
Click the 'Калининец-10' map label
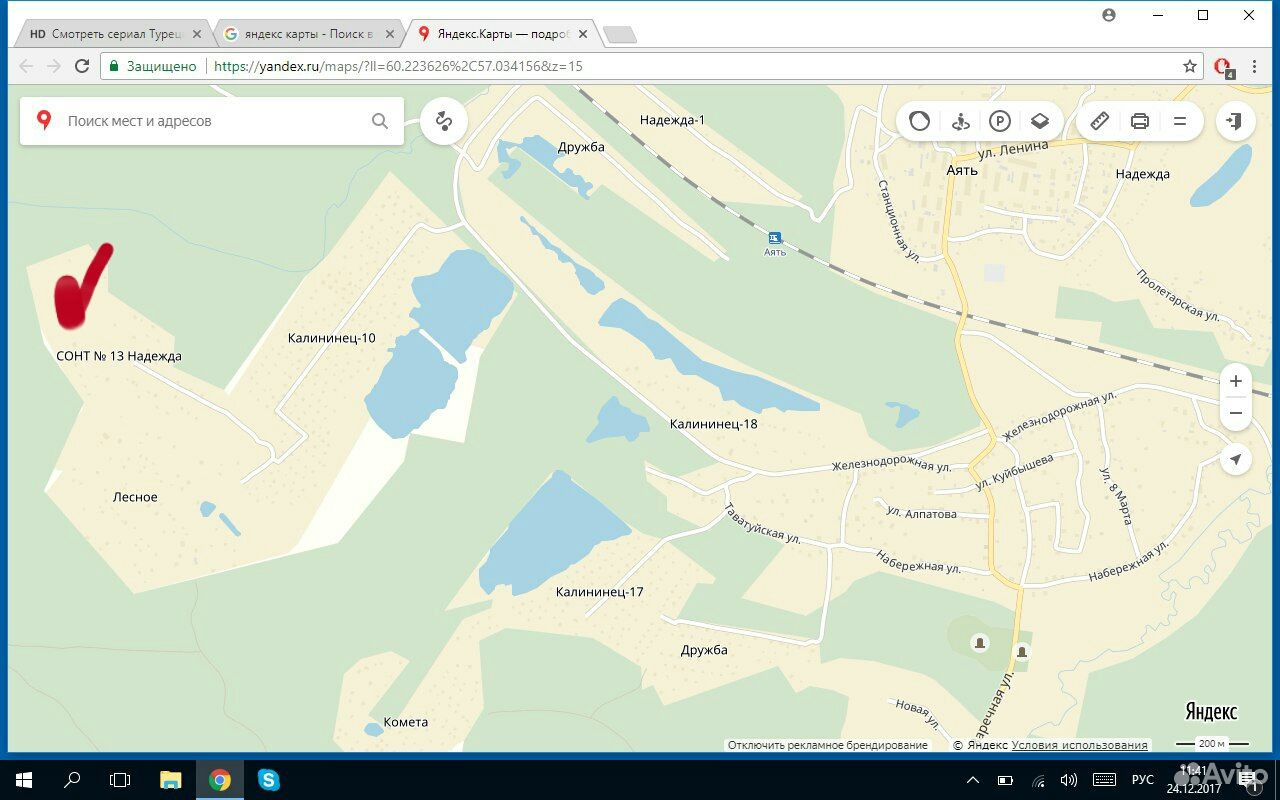tap(331, 338)
